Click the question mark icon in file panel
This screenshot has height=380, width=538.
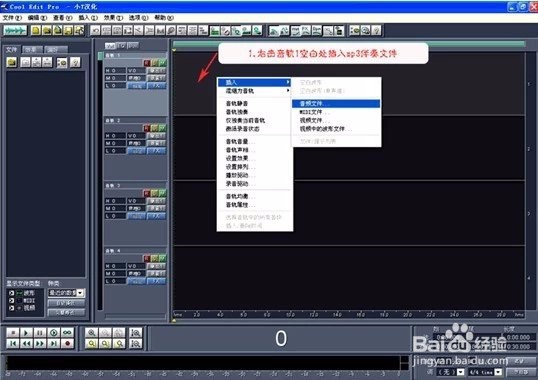tap(75, 62)
